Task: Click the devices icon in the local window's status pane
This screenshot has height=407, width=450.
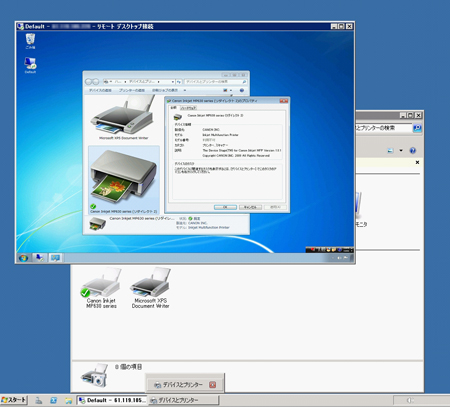Action: (x=94, y=376)
